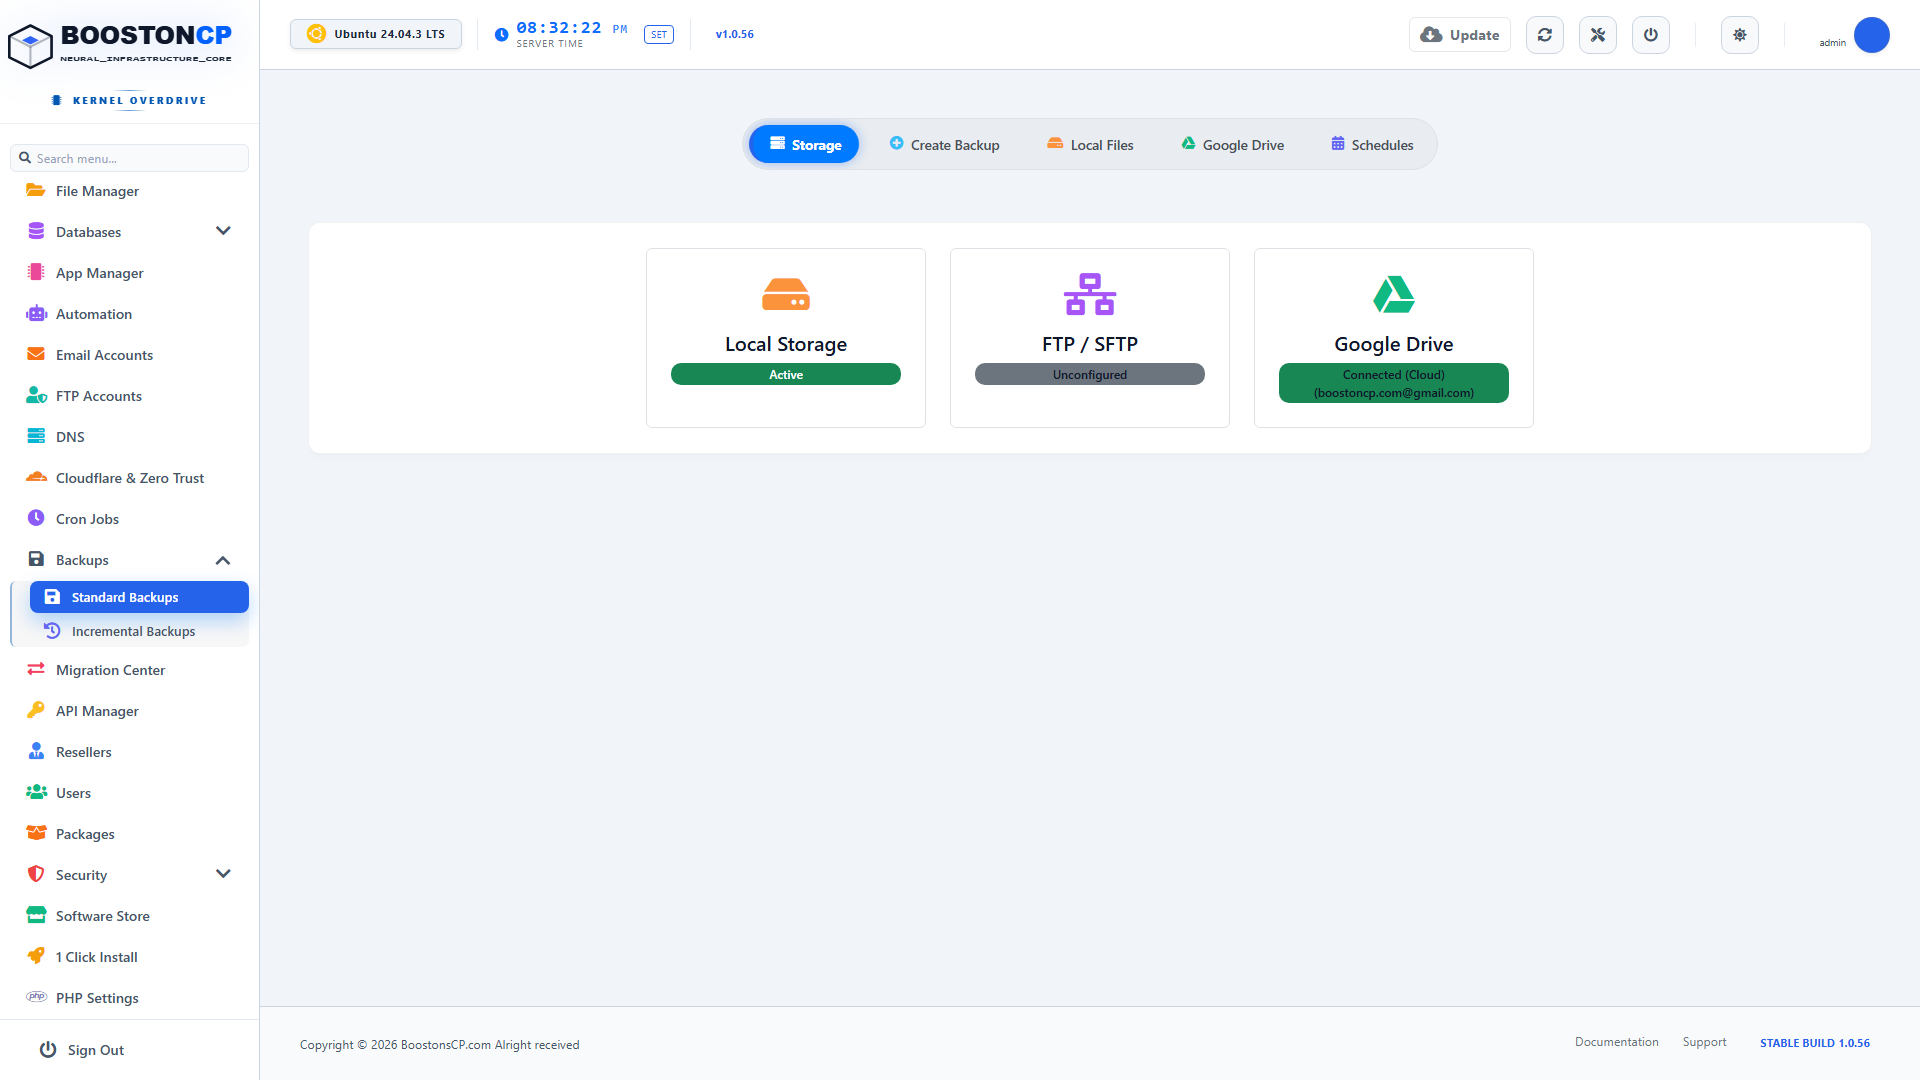
Task: Click the Search menu input field
Action: (x=130, y=158)
